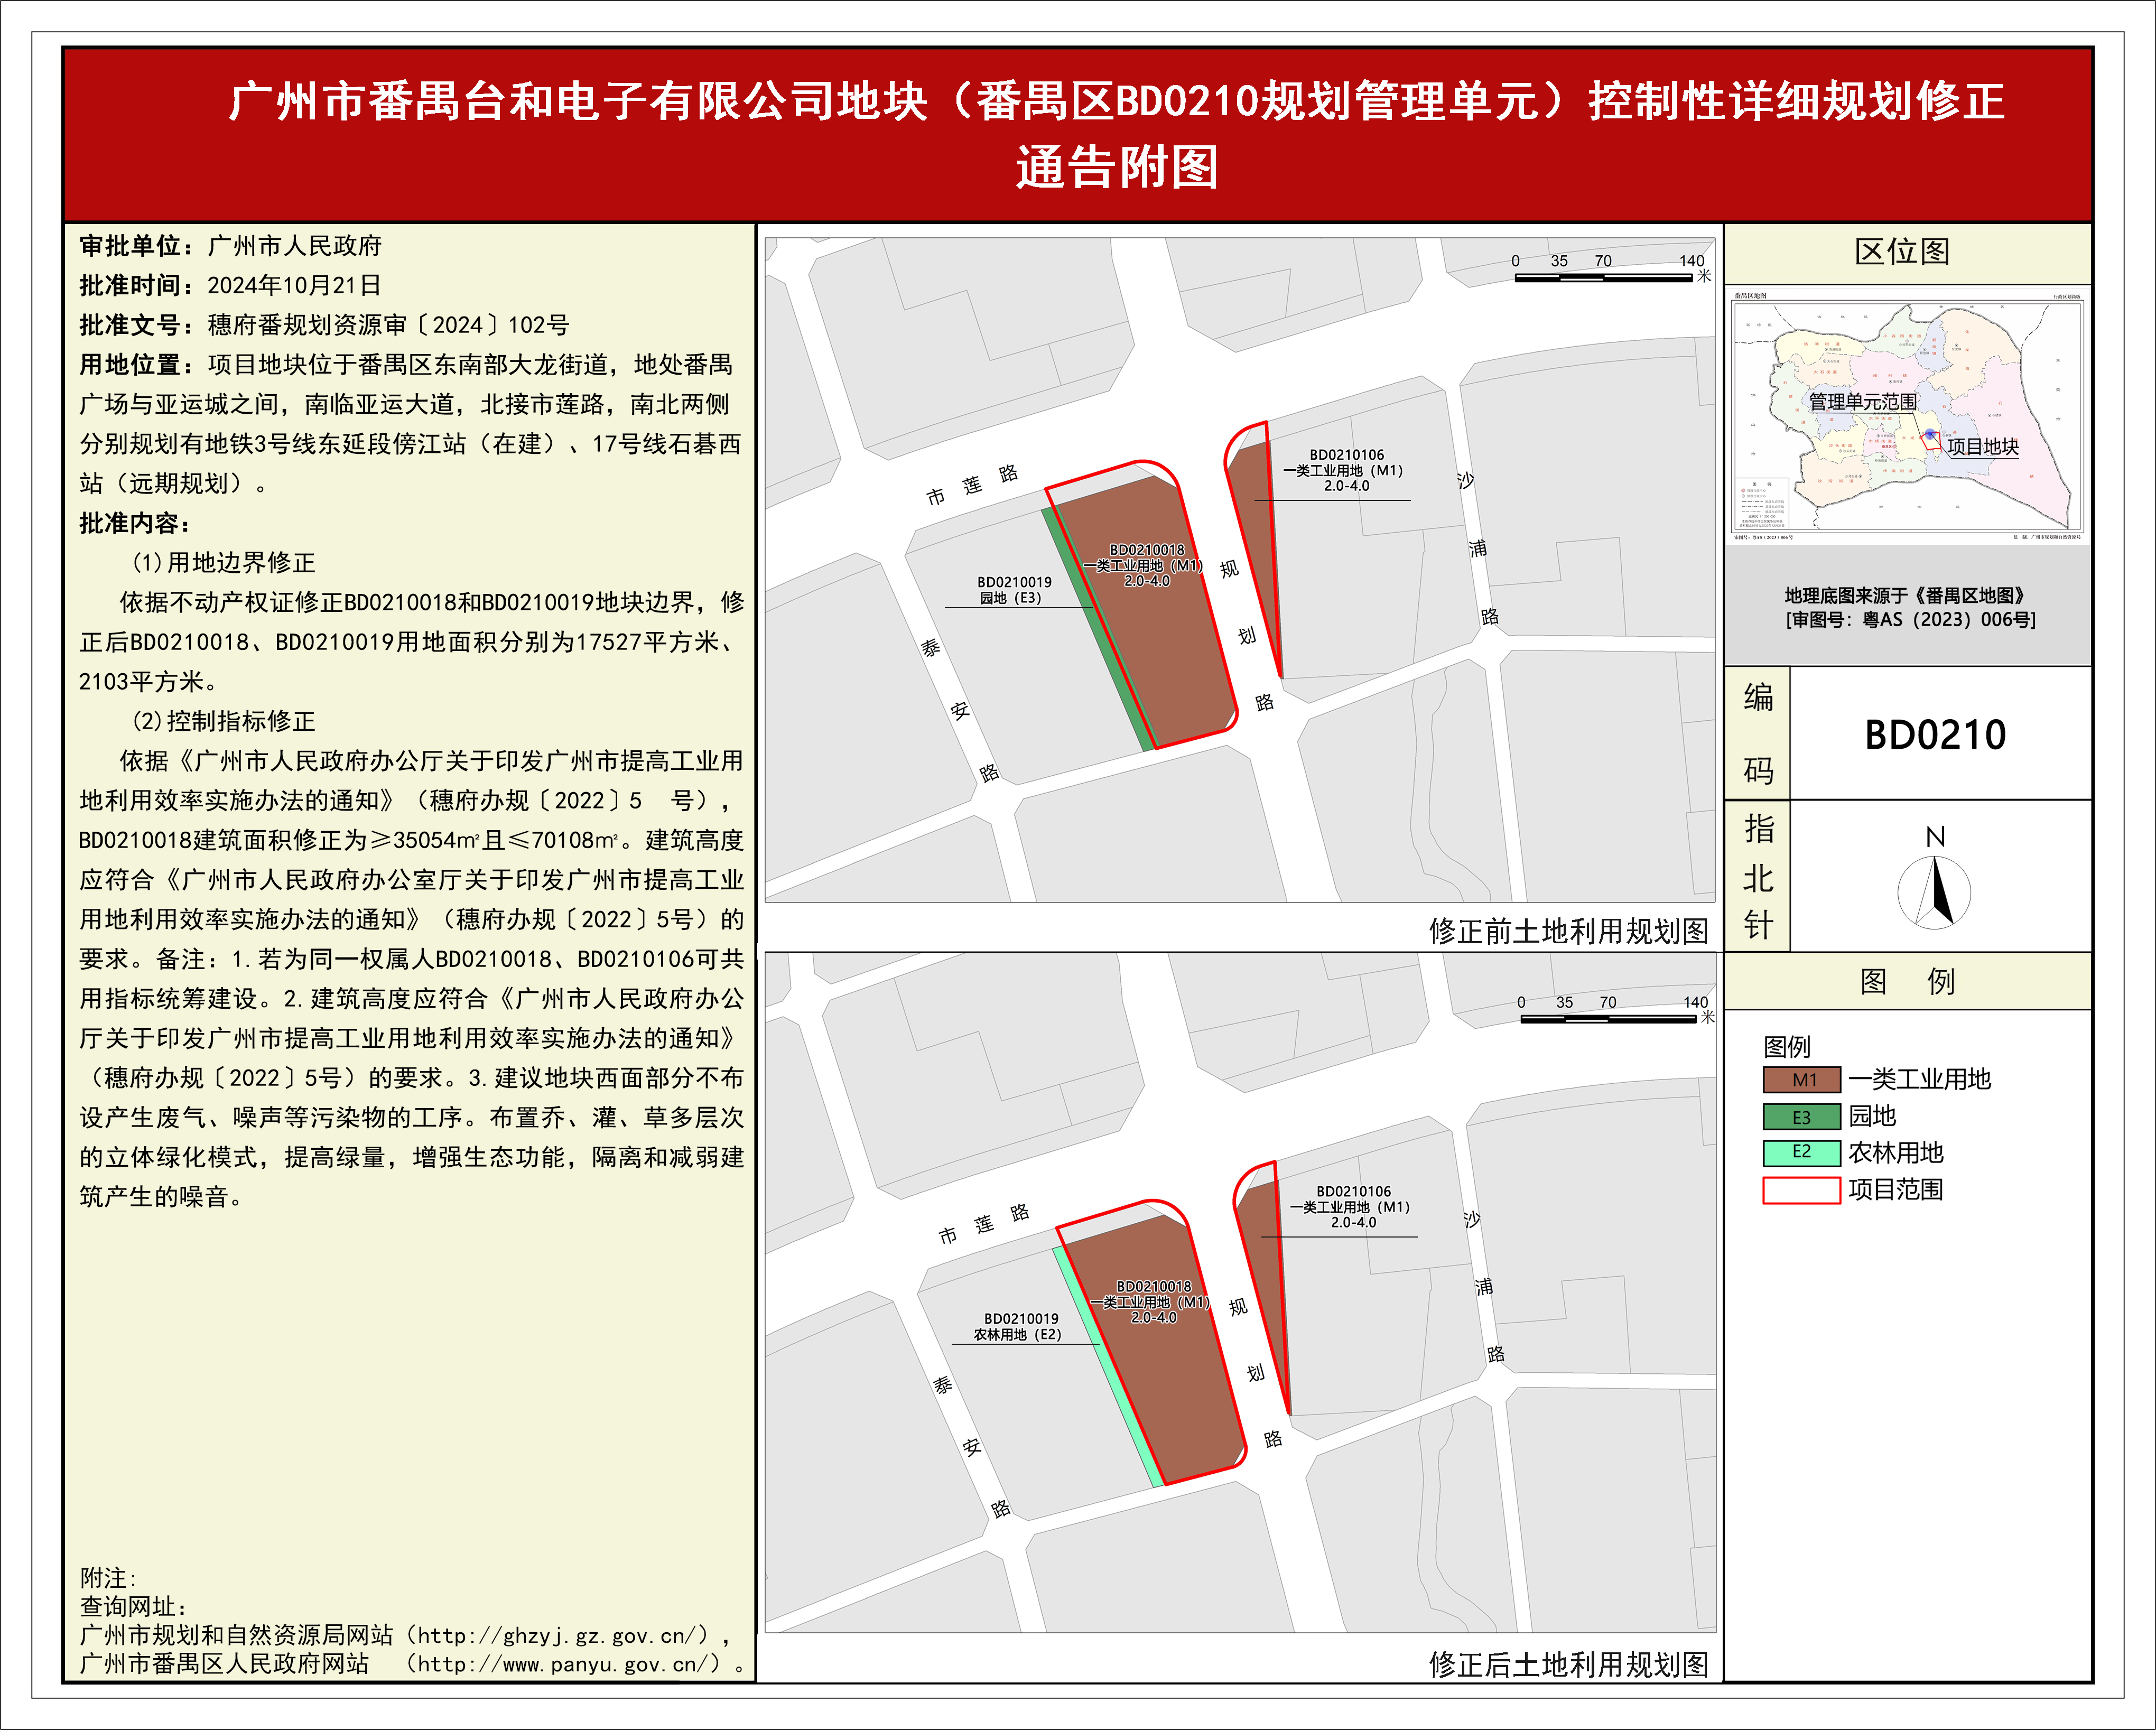Click the E3 garden land legend swatch
The width and height of the screenshot is (2156, 1730).
coord(1801,1117)
